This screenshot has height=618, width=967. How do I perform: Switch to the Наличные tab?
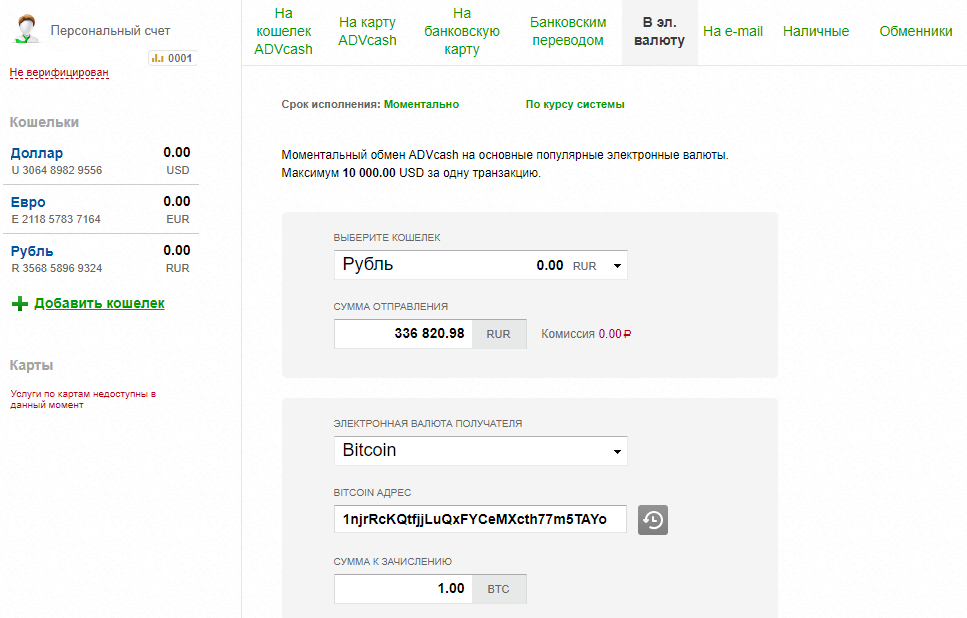(815, 31)
